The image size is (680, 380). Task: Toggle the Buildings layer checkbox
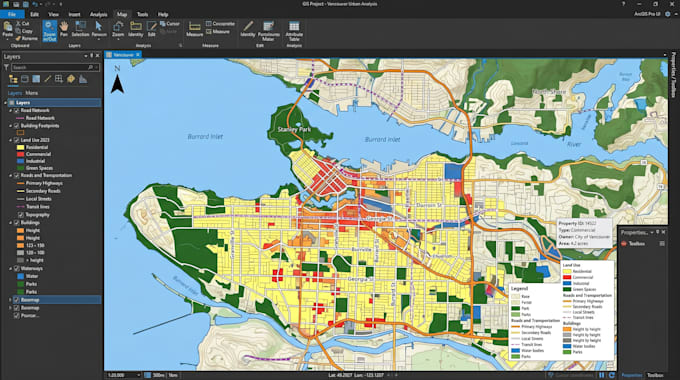(x=16, y=223)
